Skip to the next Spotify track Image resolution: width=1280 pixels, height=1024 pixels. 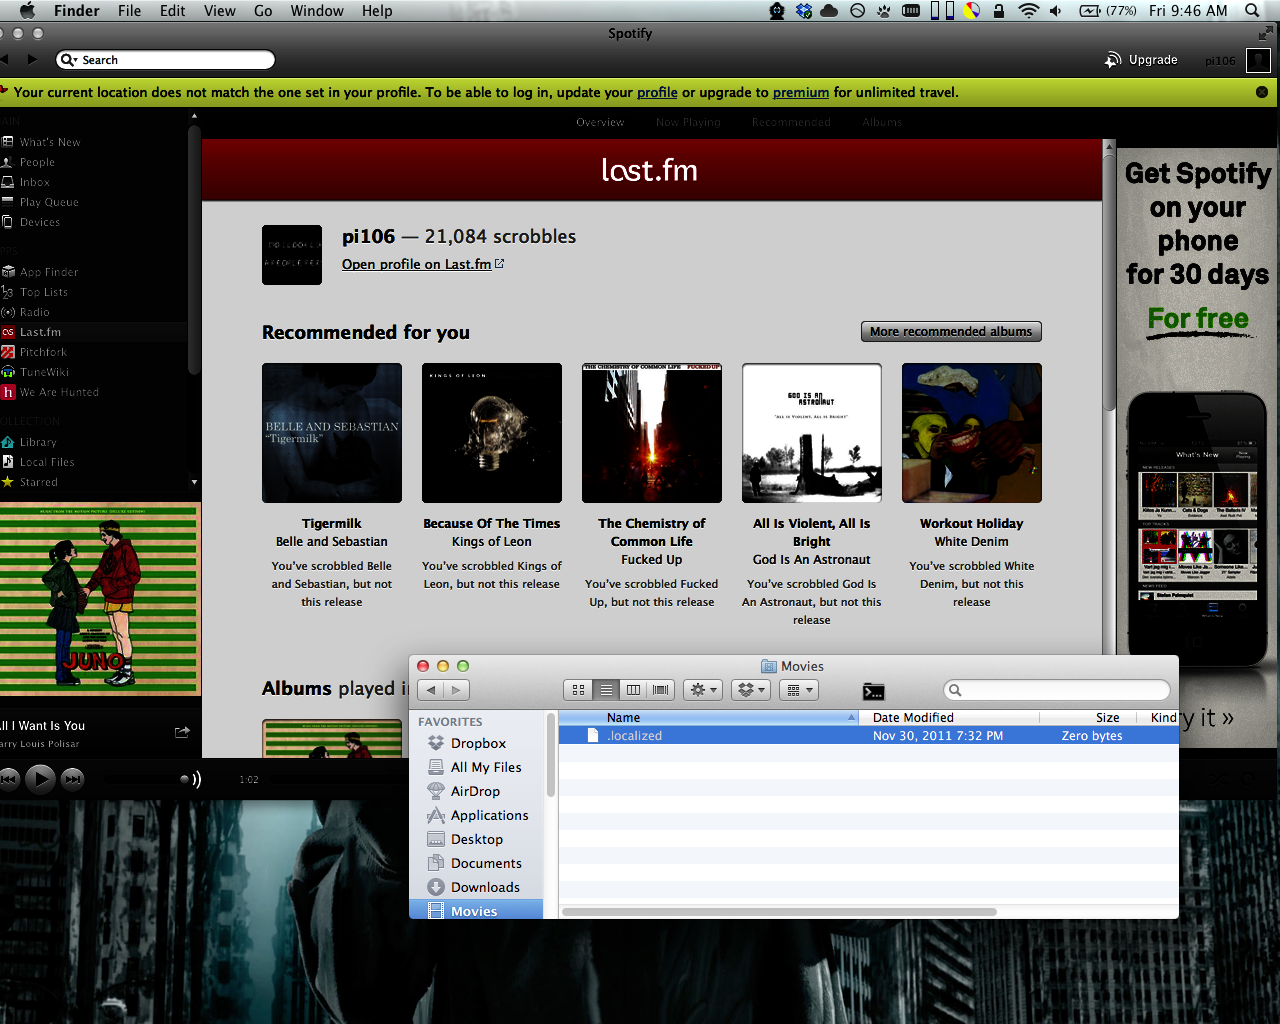tap(72, 778)
